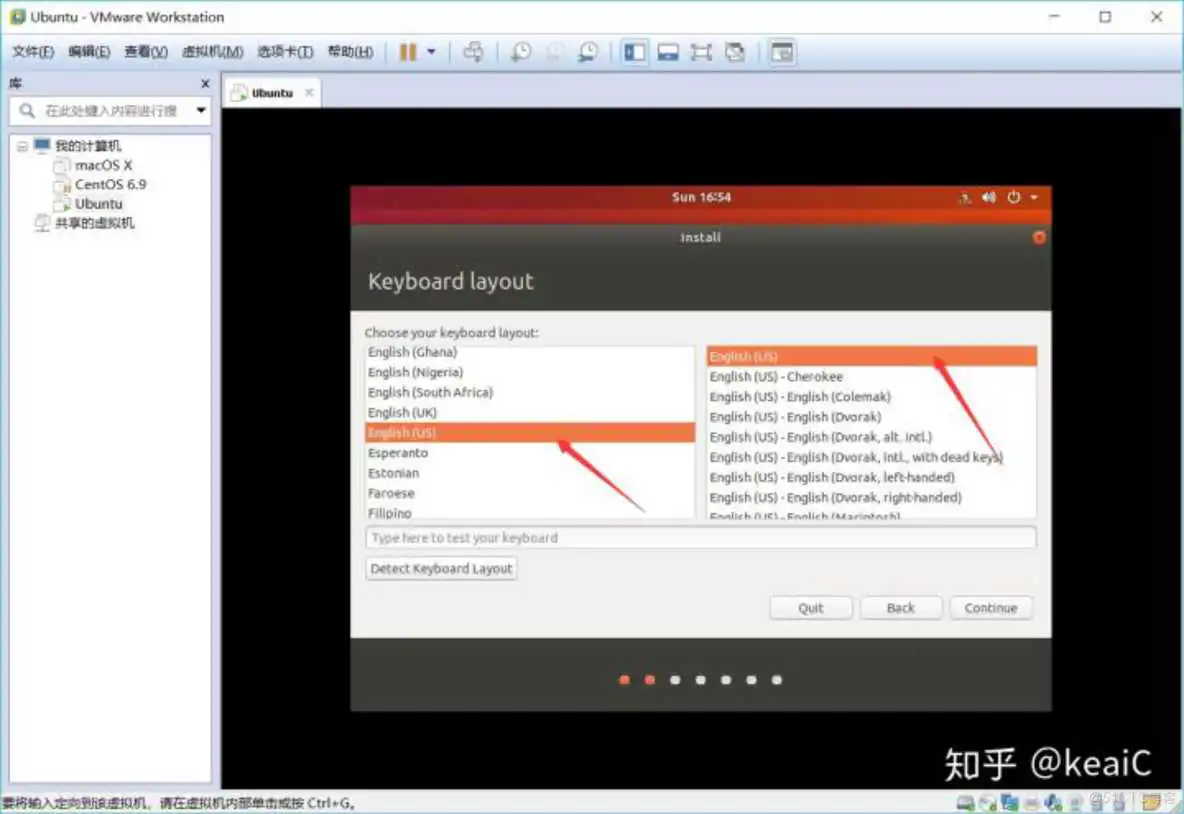Show or hide the library sidebar

(635, 51)
